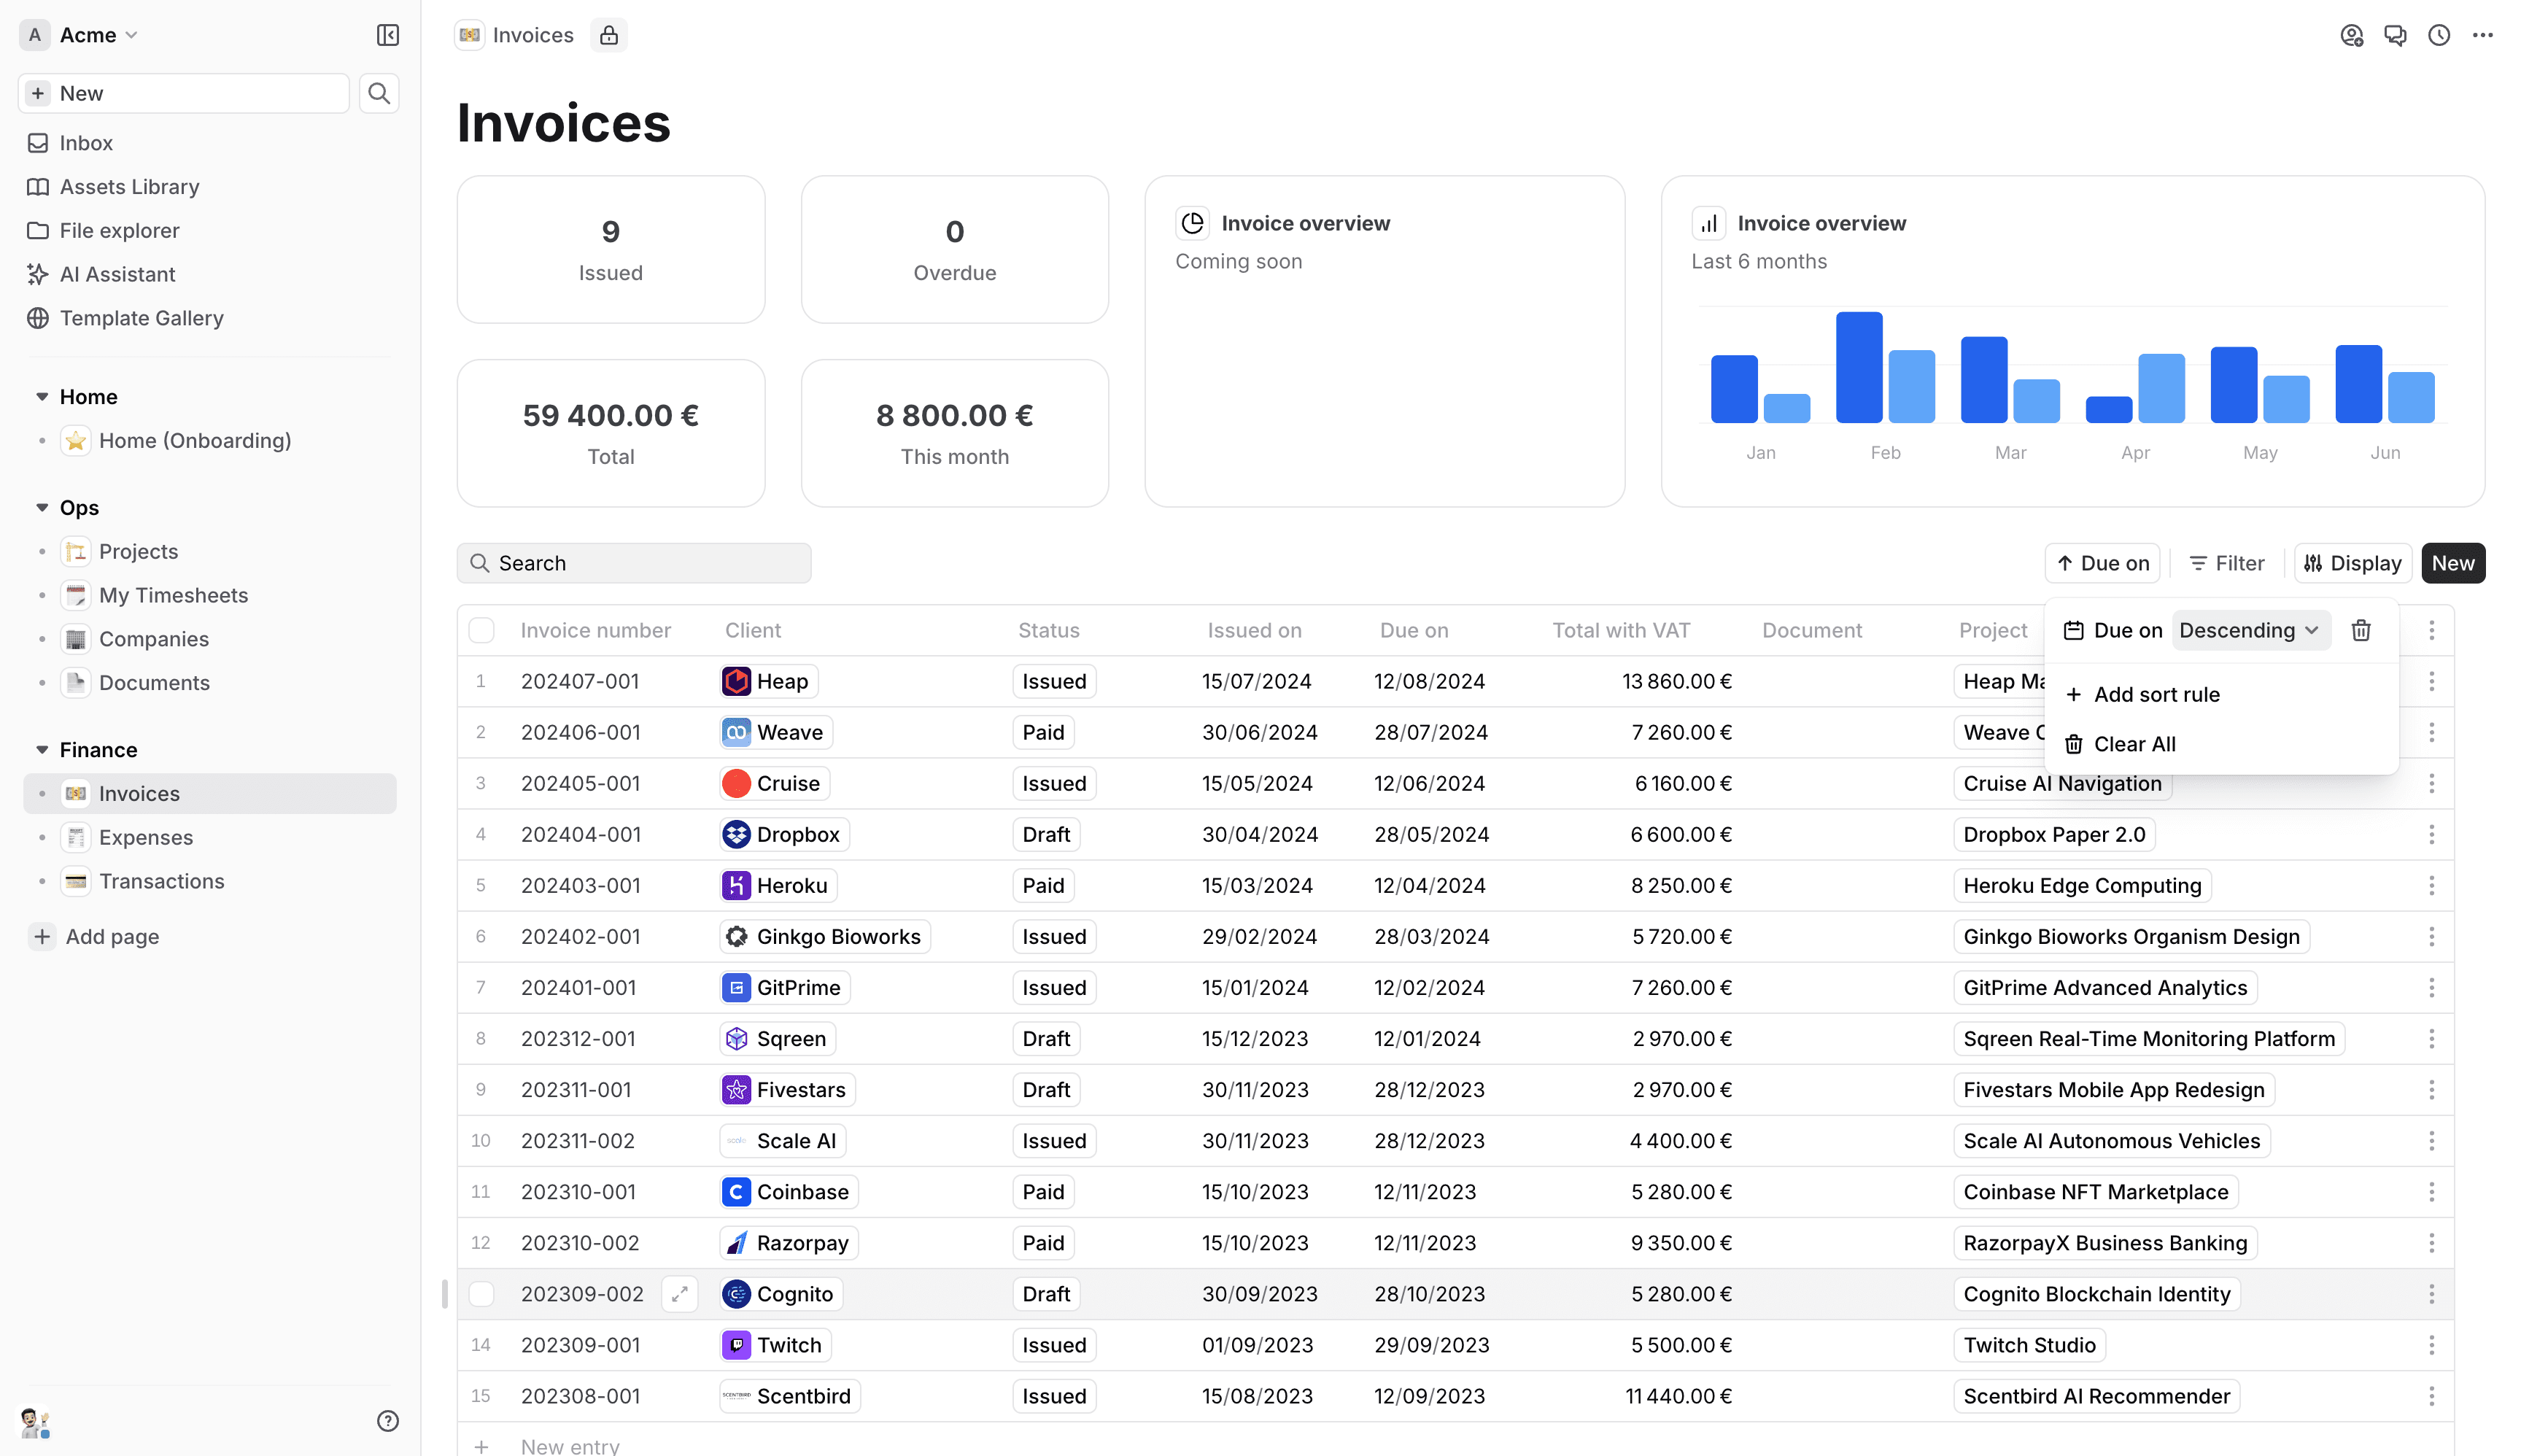The width and height of the screenshot is (2521, 1456).
Task: Open the lock icon next to Invoices
Action: (x=608, y=35)
